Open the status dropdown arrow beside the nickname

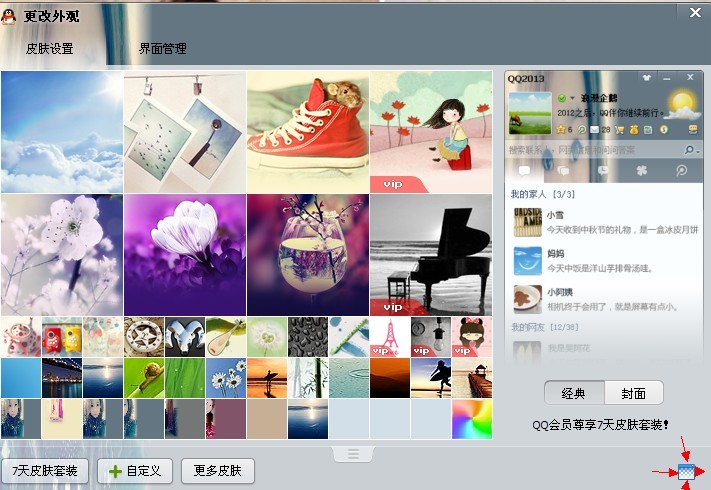coord(572,98)
